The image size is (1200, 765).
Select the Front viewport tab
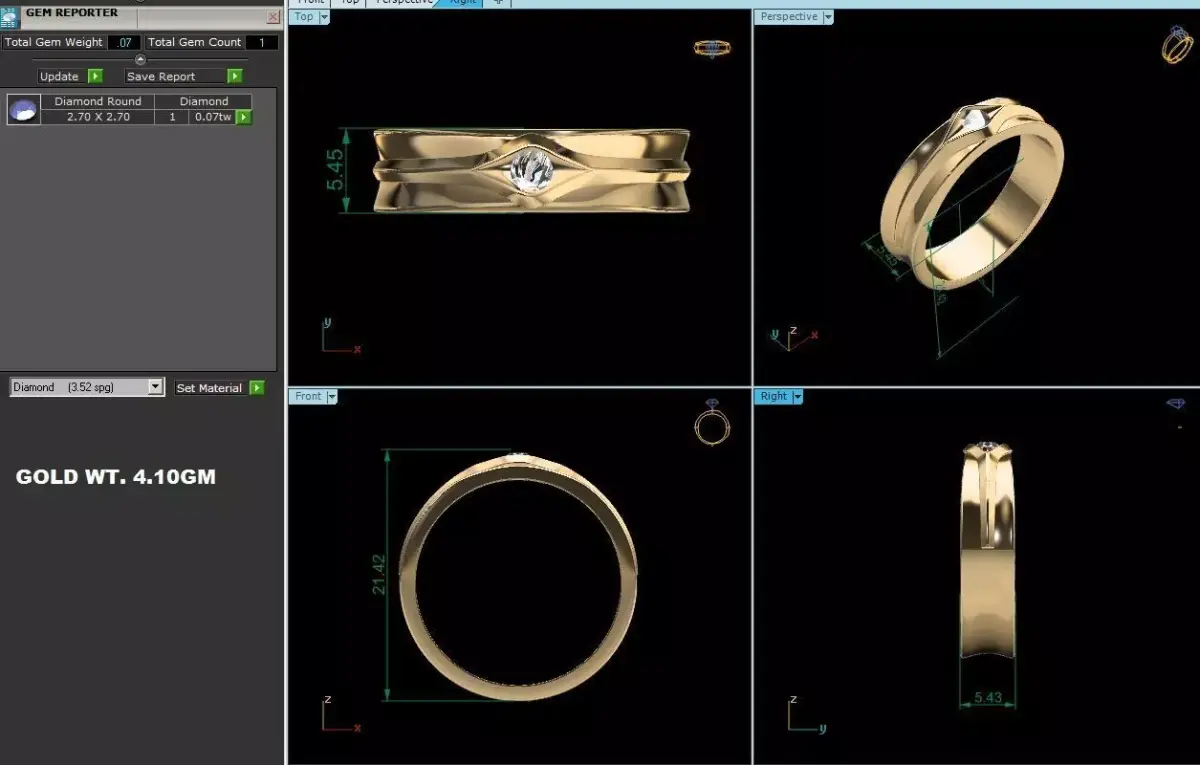310,2
